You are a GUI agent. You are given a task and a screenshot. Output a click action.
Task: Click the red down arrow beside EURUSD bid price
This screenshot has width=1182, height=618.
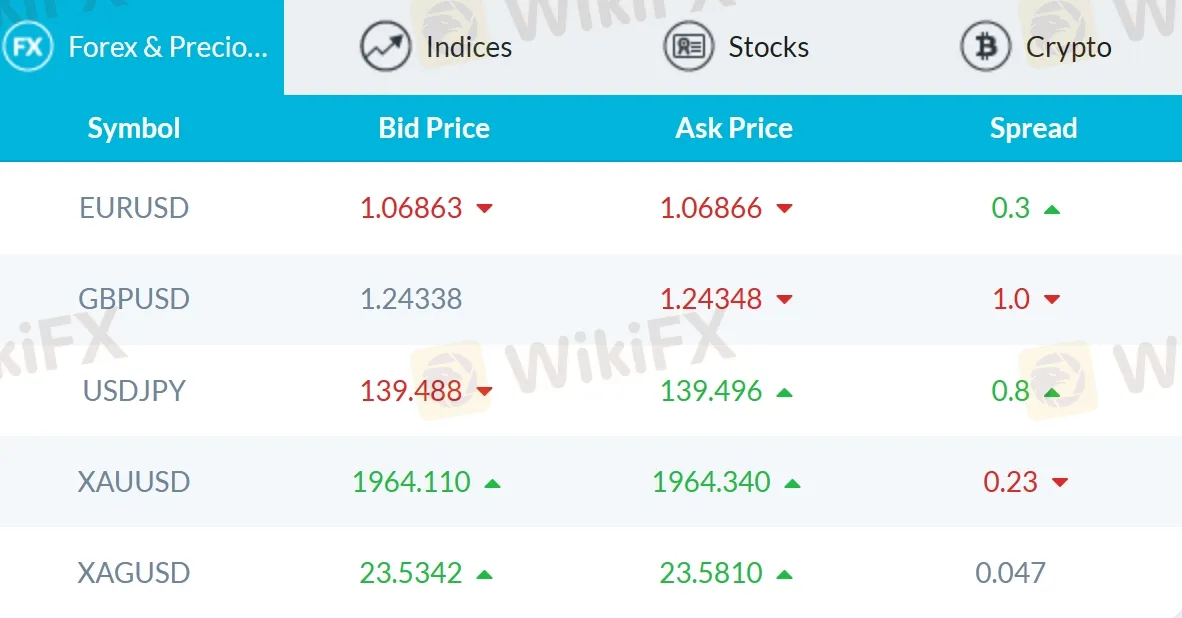click(x=485, y=208)
